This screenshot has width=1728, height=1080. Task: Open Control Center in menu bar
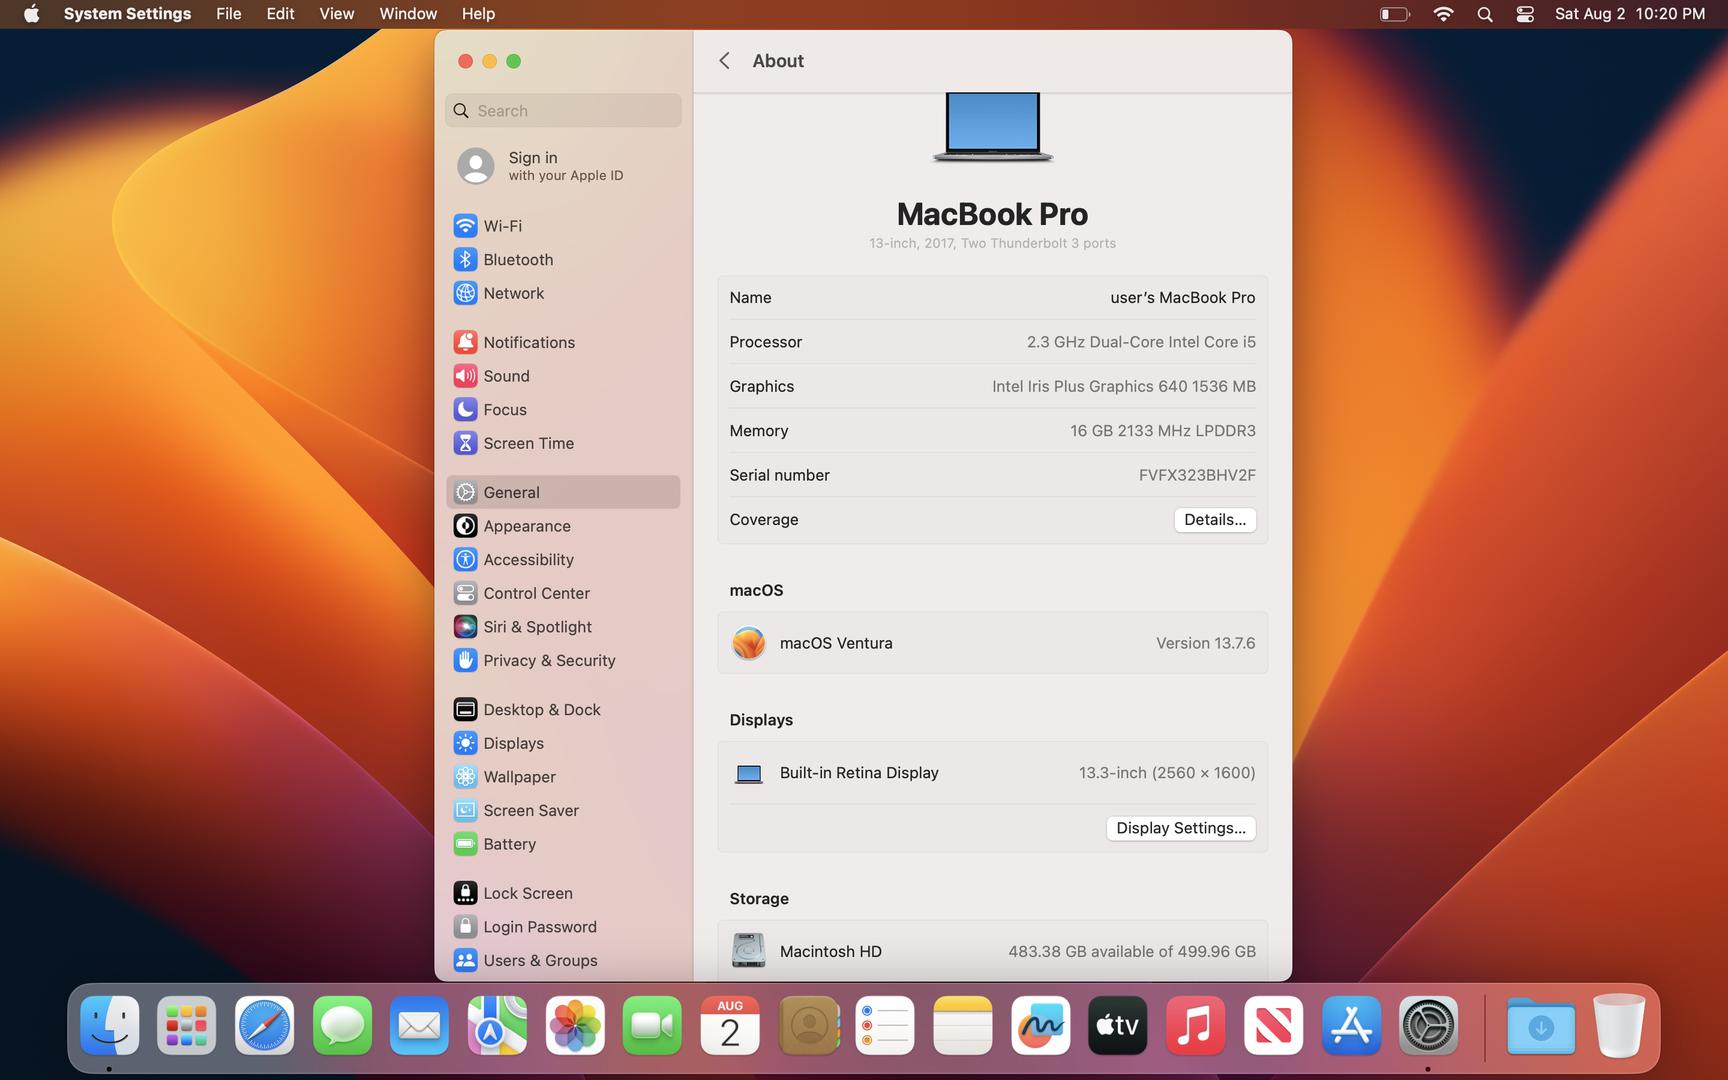point(1525,14)
